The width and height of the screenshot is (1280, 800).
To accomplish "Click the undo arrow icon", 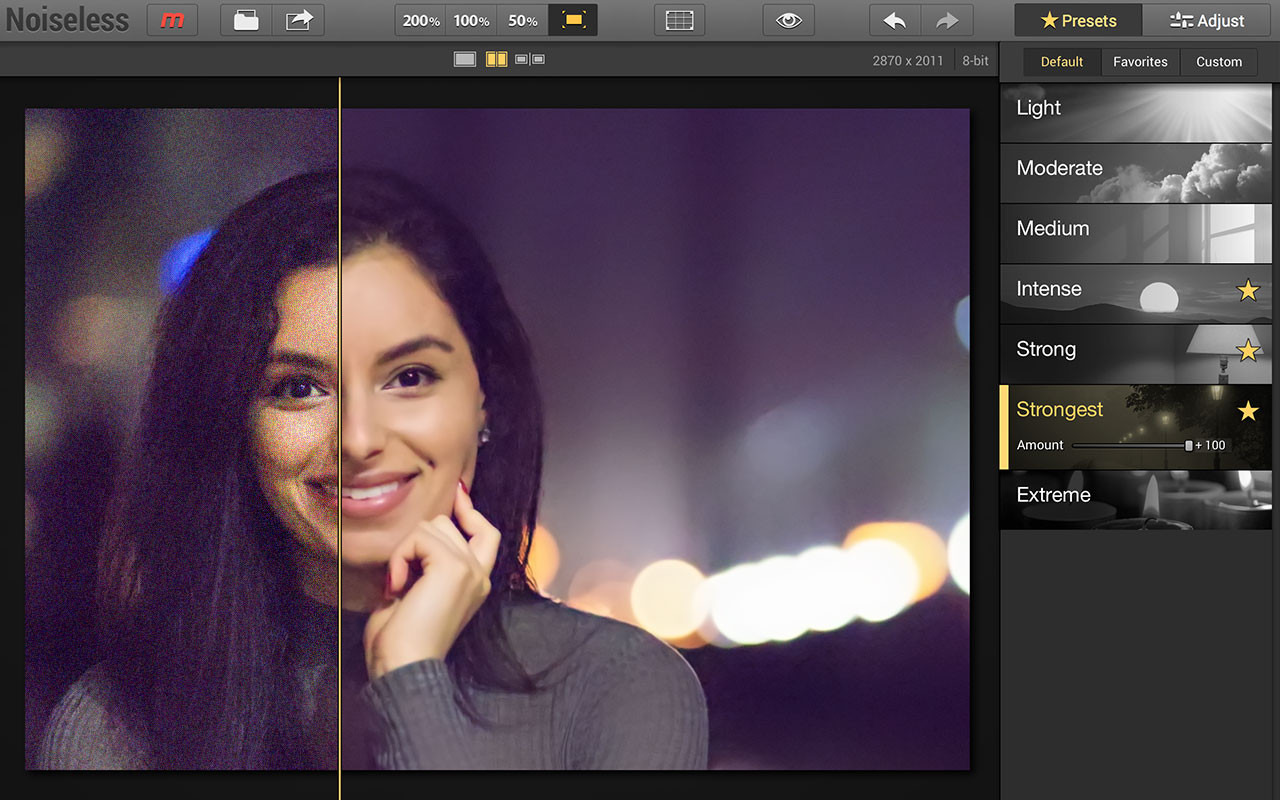I will click(x=895, y=20).
